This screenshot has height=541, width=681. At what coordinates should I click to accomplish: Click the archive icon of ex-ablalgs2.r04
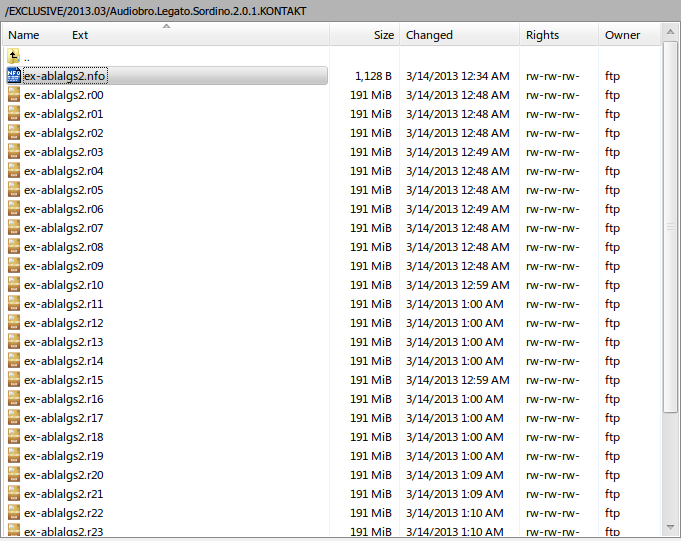(x=13, y=171)
